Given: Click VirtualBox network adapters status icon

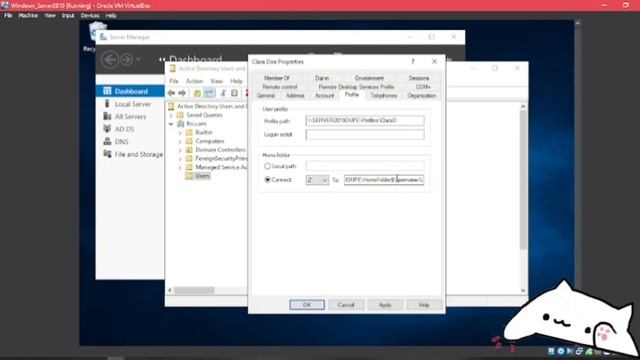Looking at the screenshot, I should tap(579, 351).
